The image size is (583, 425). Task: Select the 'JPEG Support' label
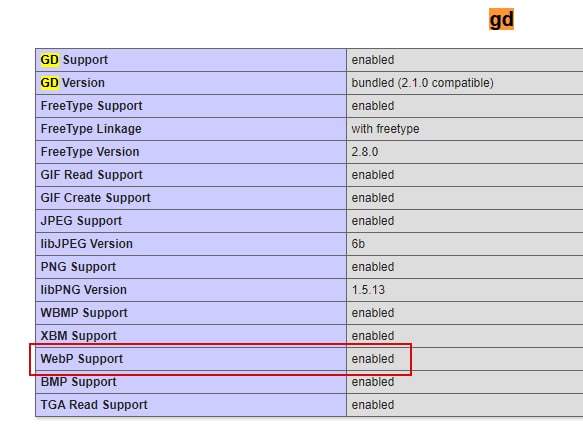[81, 221]
